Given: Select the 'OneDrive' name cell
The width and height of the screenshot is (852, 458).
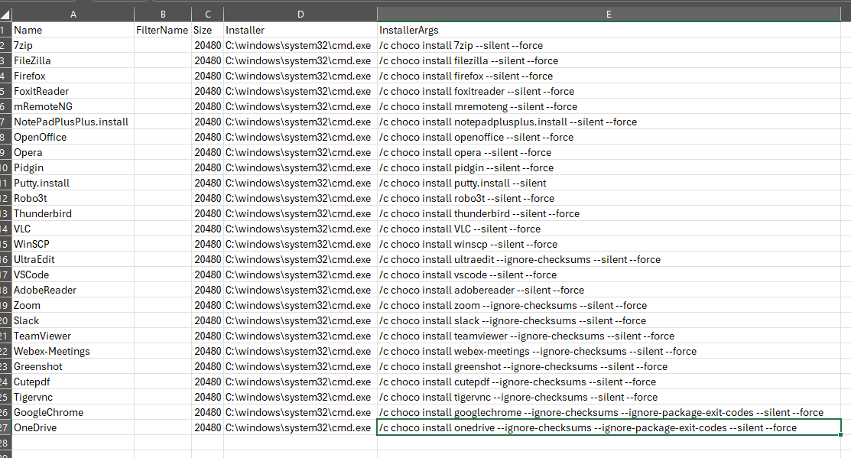Looking at the screenshot, I should pos(73,428).
